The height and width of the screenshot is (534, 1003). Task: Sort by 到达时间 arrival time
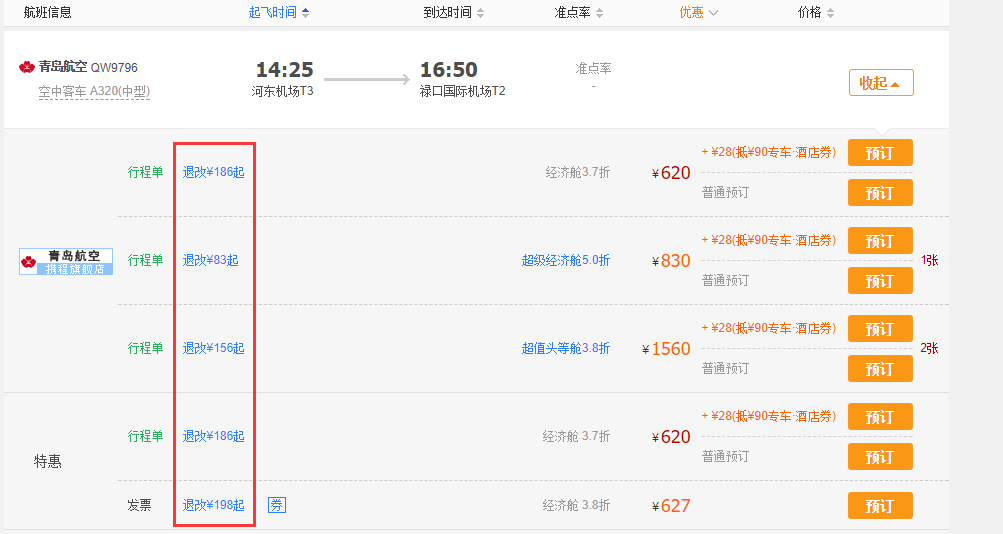(454, 13)
